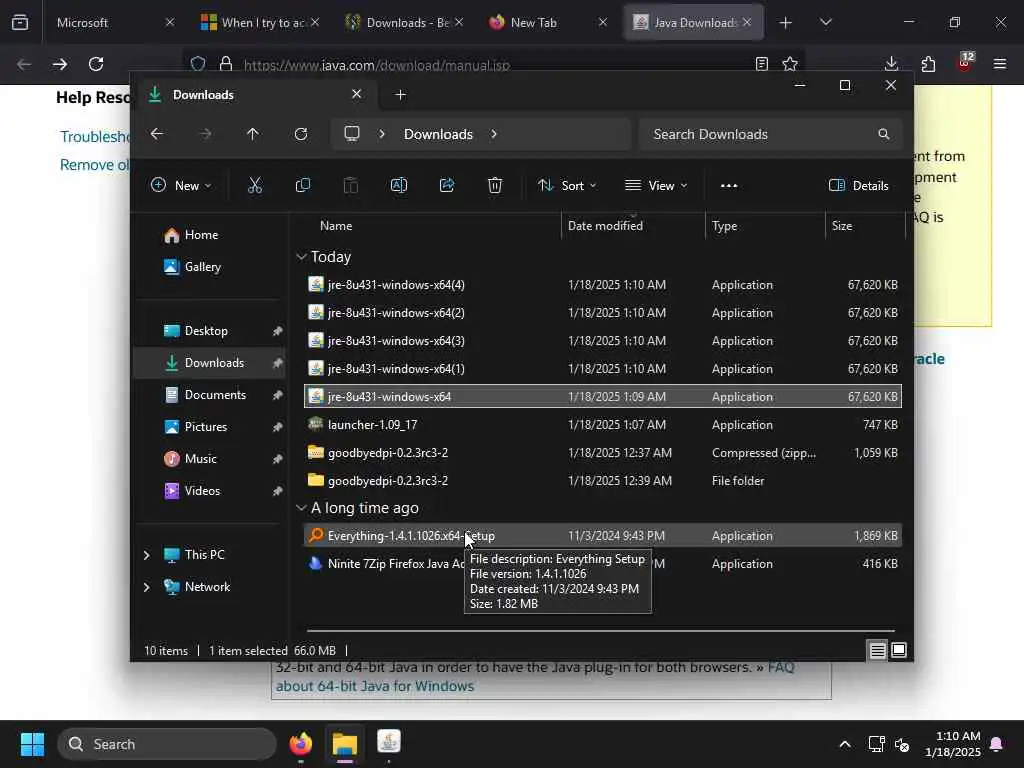The image size is (1024, 768).
Task: Switch to Microsoft browser tab
Action: click(x=112, y=22)
